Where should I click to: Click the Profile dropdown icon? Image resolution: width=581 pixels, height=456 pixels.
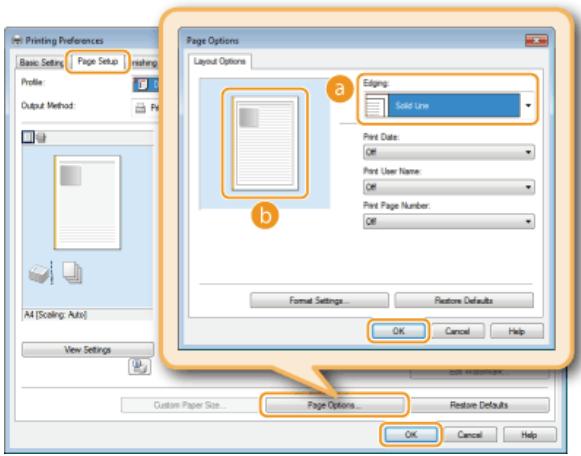142,84
